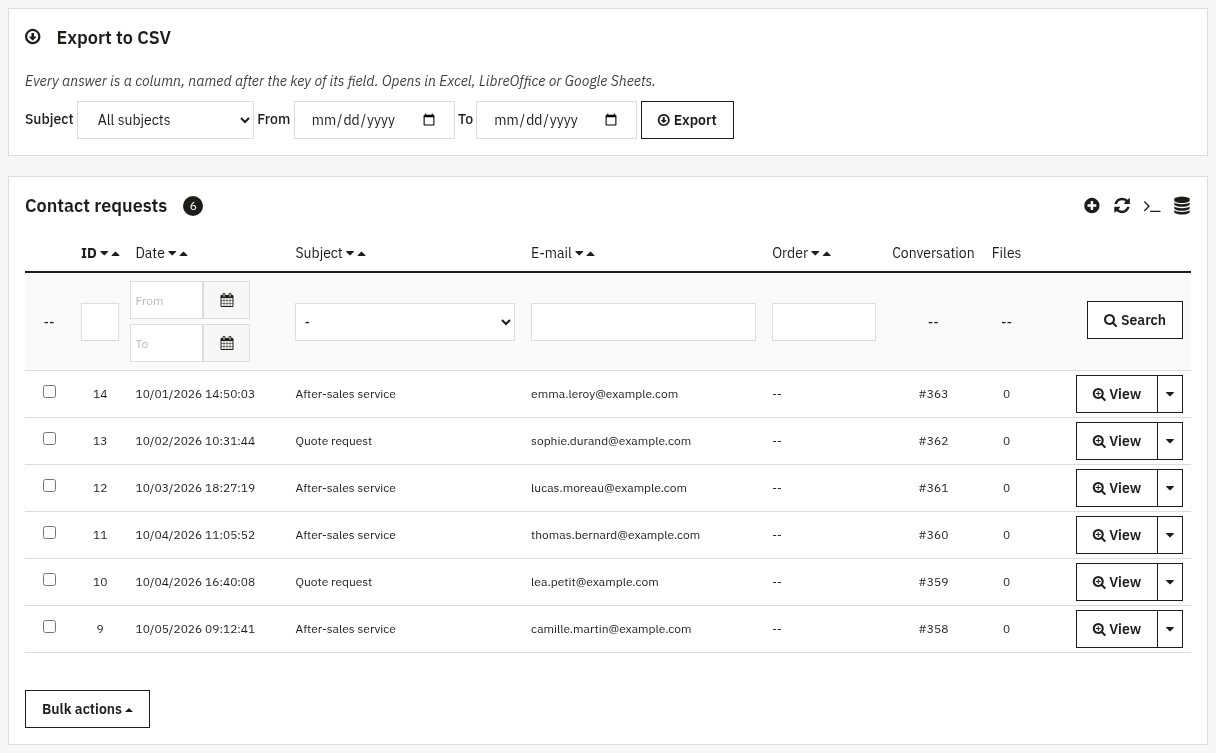This screenshot has width=1216, height=753.
Task: Sort Subject column descending
Action: tap(350, 254)
